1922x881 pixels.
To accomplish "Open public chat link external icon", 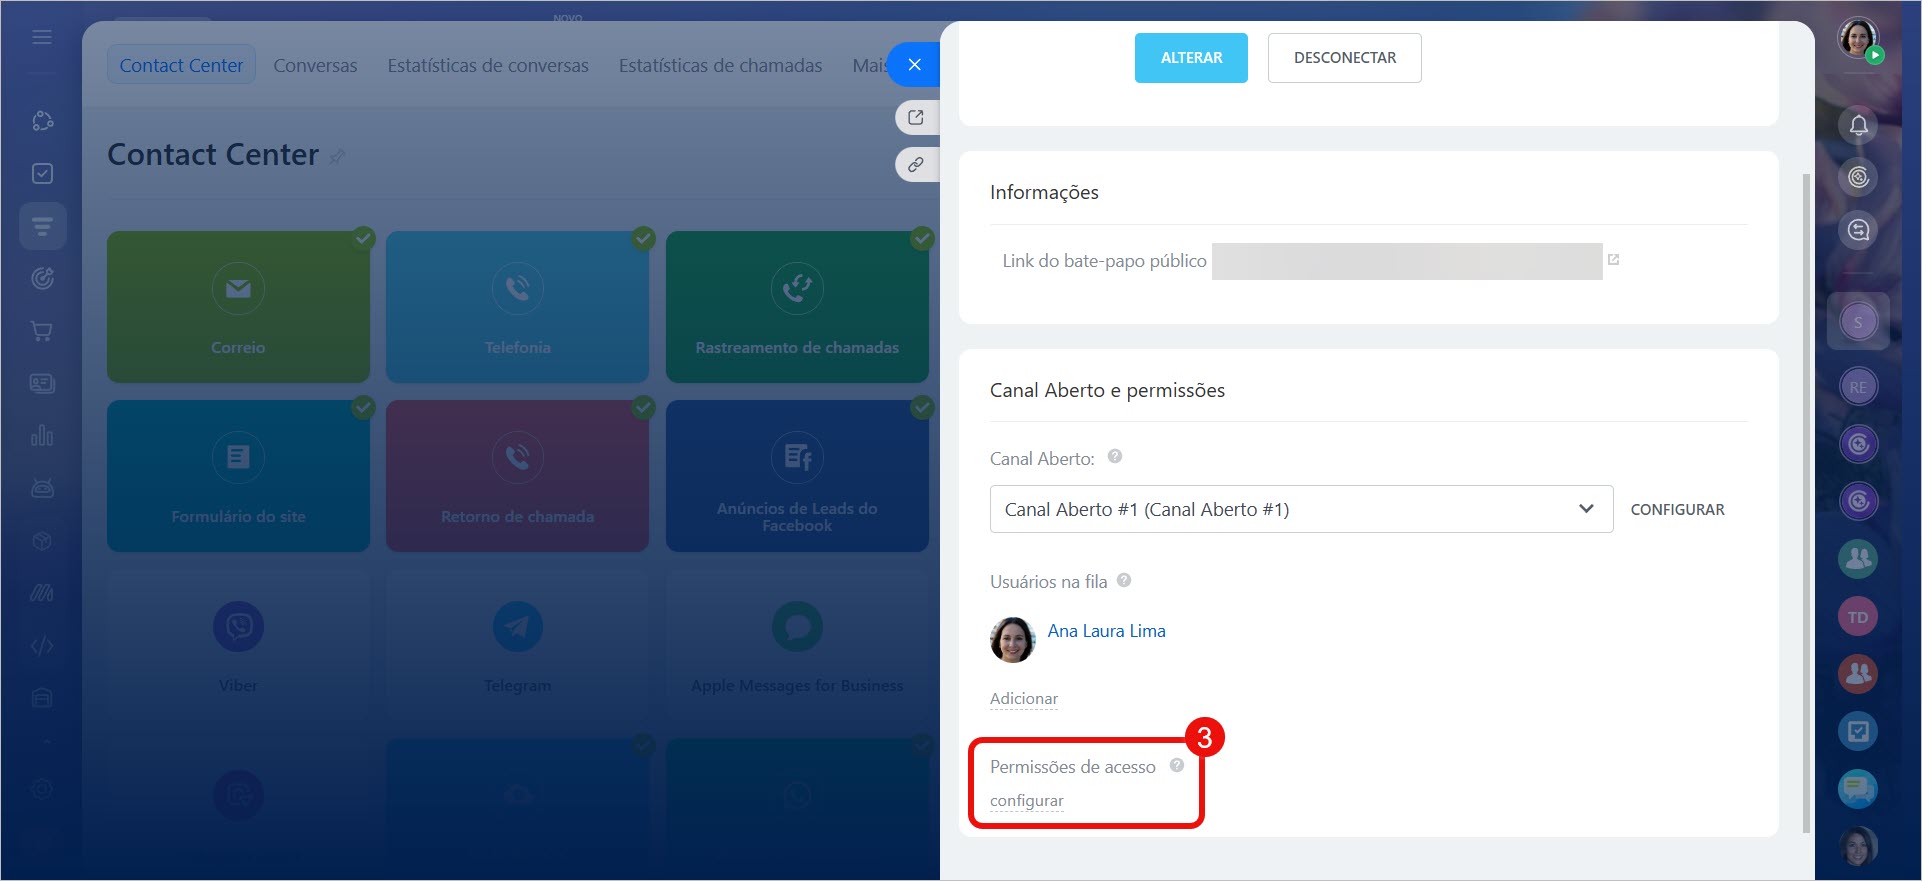I will [1613, 260].
